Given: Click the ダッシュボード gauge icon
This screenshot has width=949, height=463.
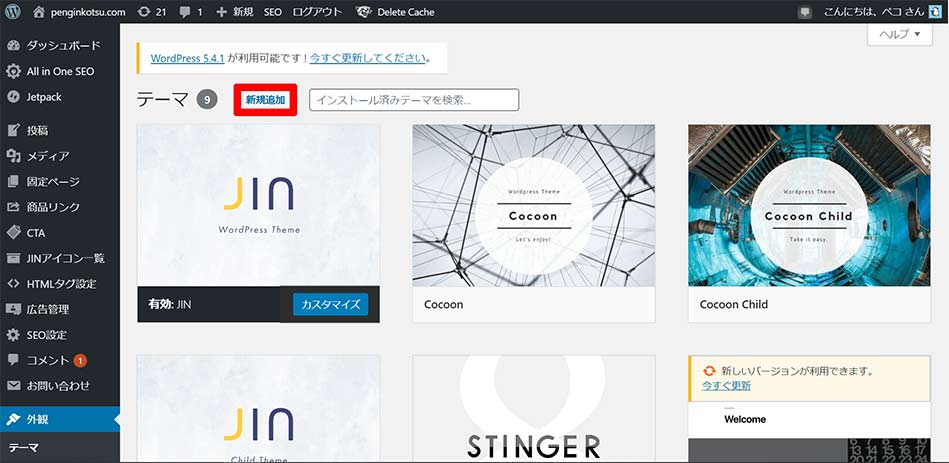Looking at the screenshot, I should coord(13,46).
